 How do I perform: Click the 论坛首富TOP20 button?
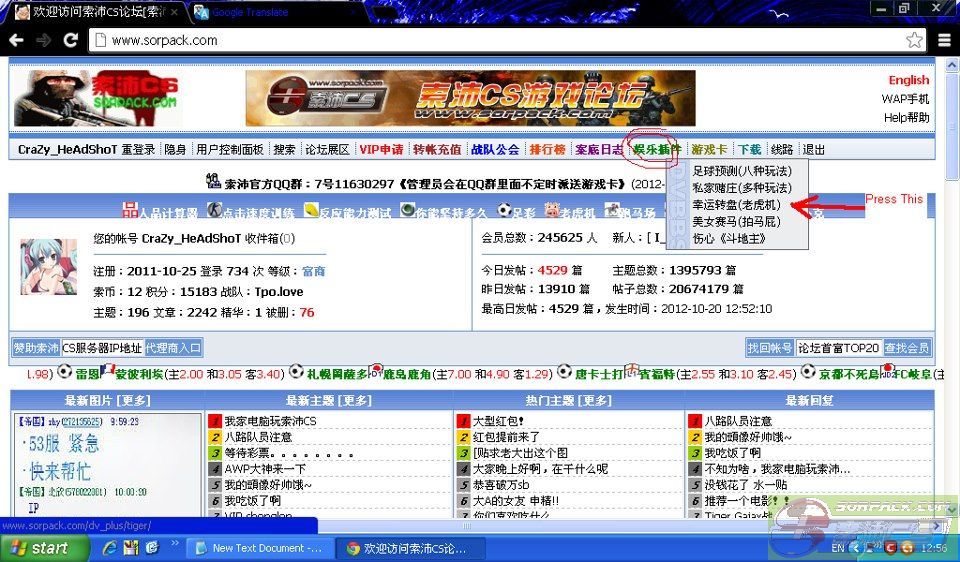(x=838, y=348)
